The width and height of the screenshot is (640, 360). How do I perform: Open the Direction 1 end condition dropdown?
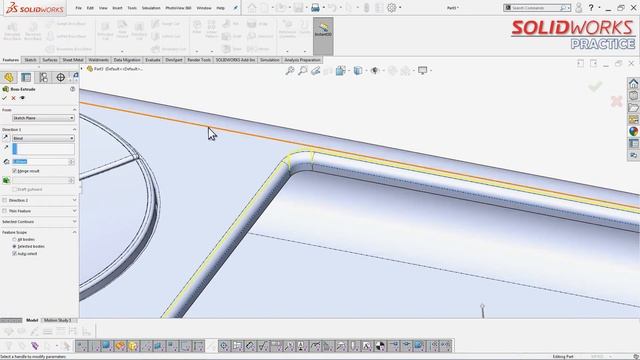(x=43, y=138)
